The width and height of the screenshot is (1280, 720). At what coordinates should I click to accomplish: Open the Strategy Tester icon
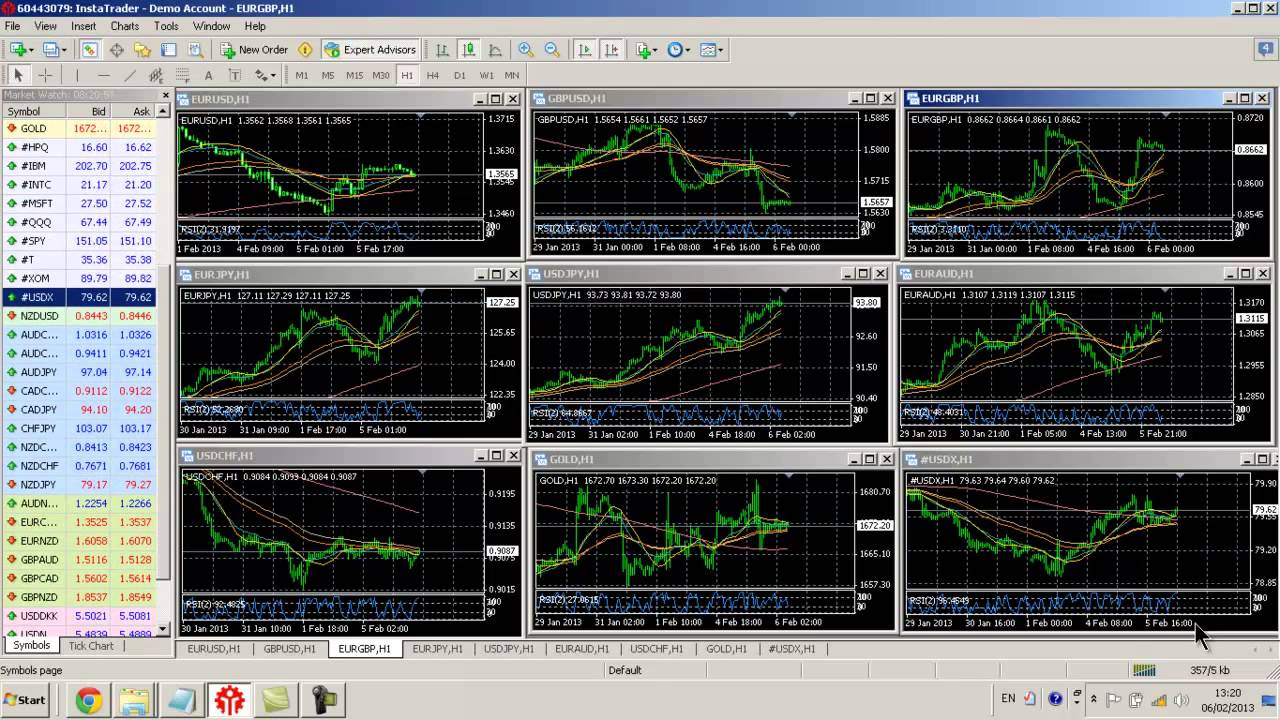click(194, 49)
